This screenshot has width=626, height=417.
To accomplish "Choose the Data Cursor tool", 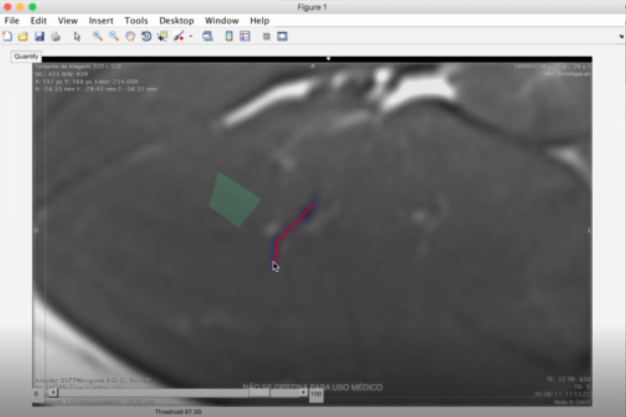I will 161,36.
